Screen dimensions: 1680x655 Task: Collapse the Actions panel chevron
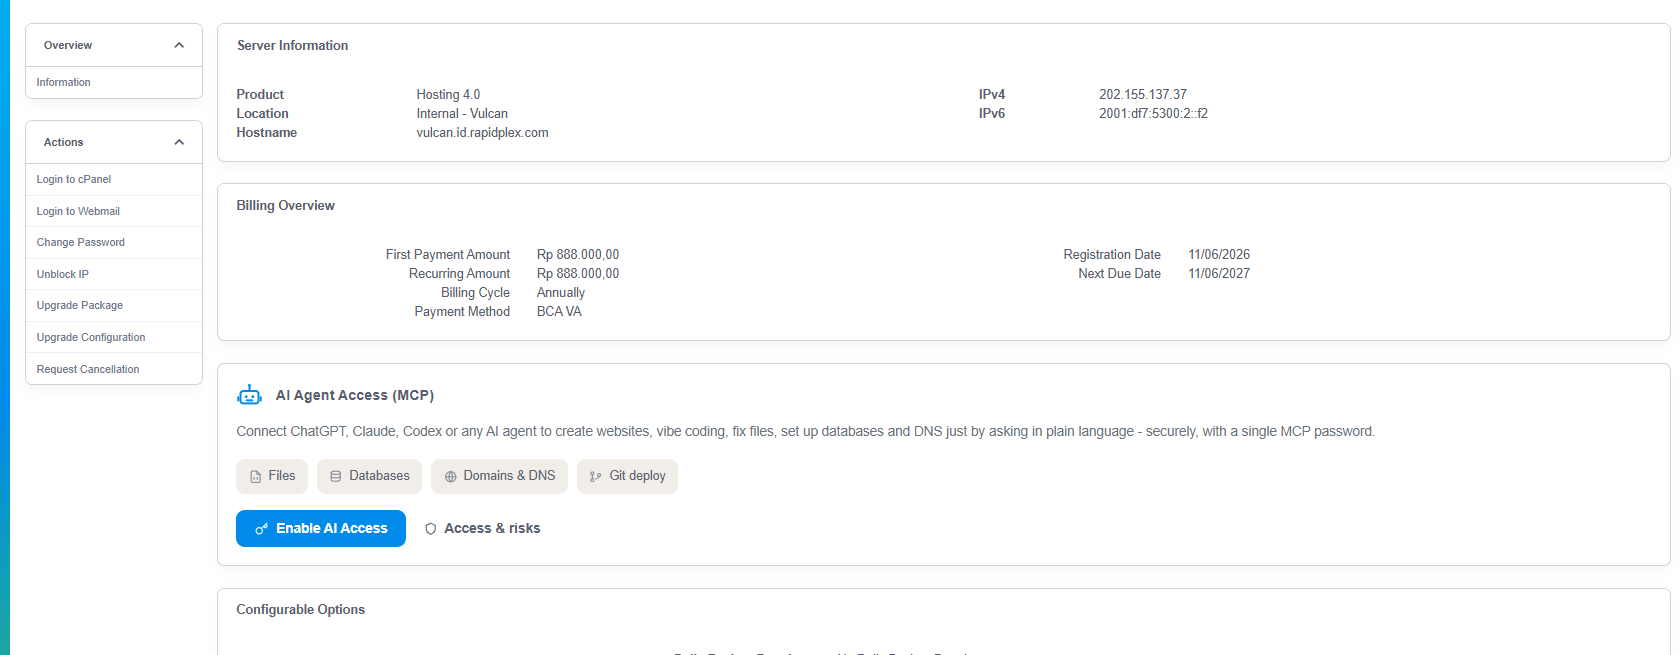click(x=179, y=142)
